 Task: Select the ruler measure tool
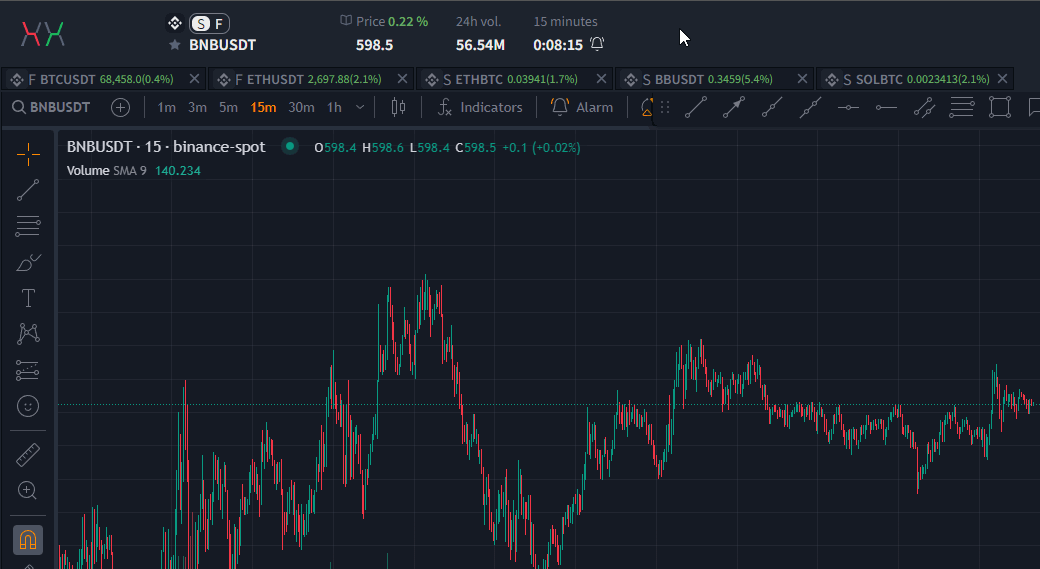tap(28, 455)
